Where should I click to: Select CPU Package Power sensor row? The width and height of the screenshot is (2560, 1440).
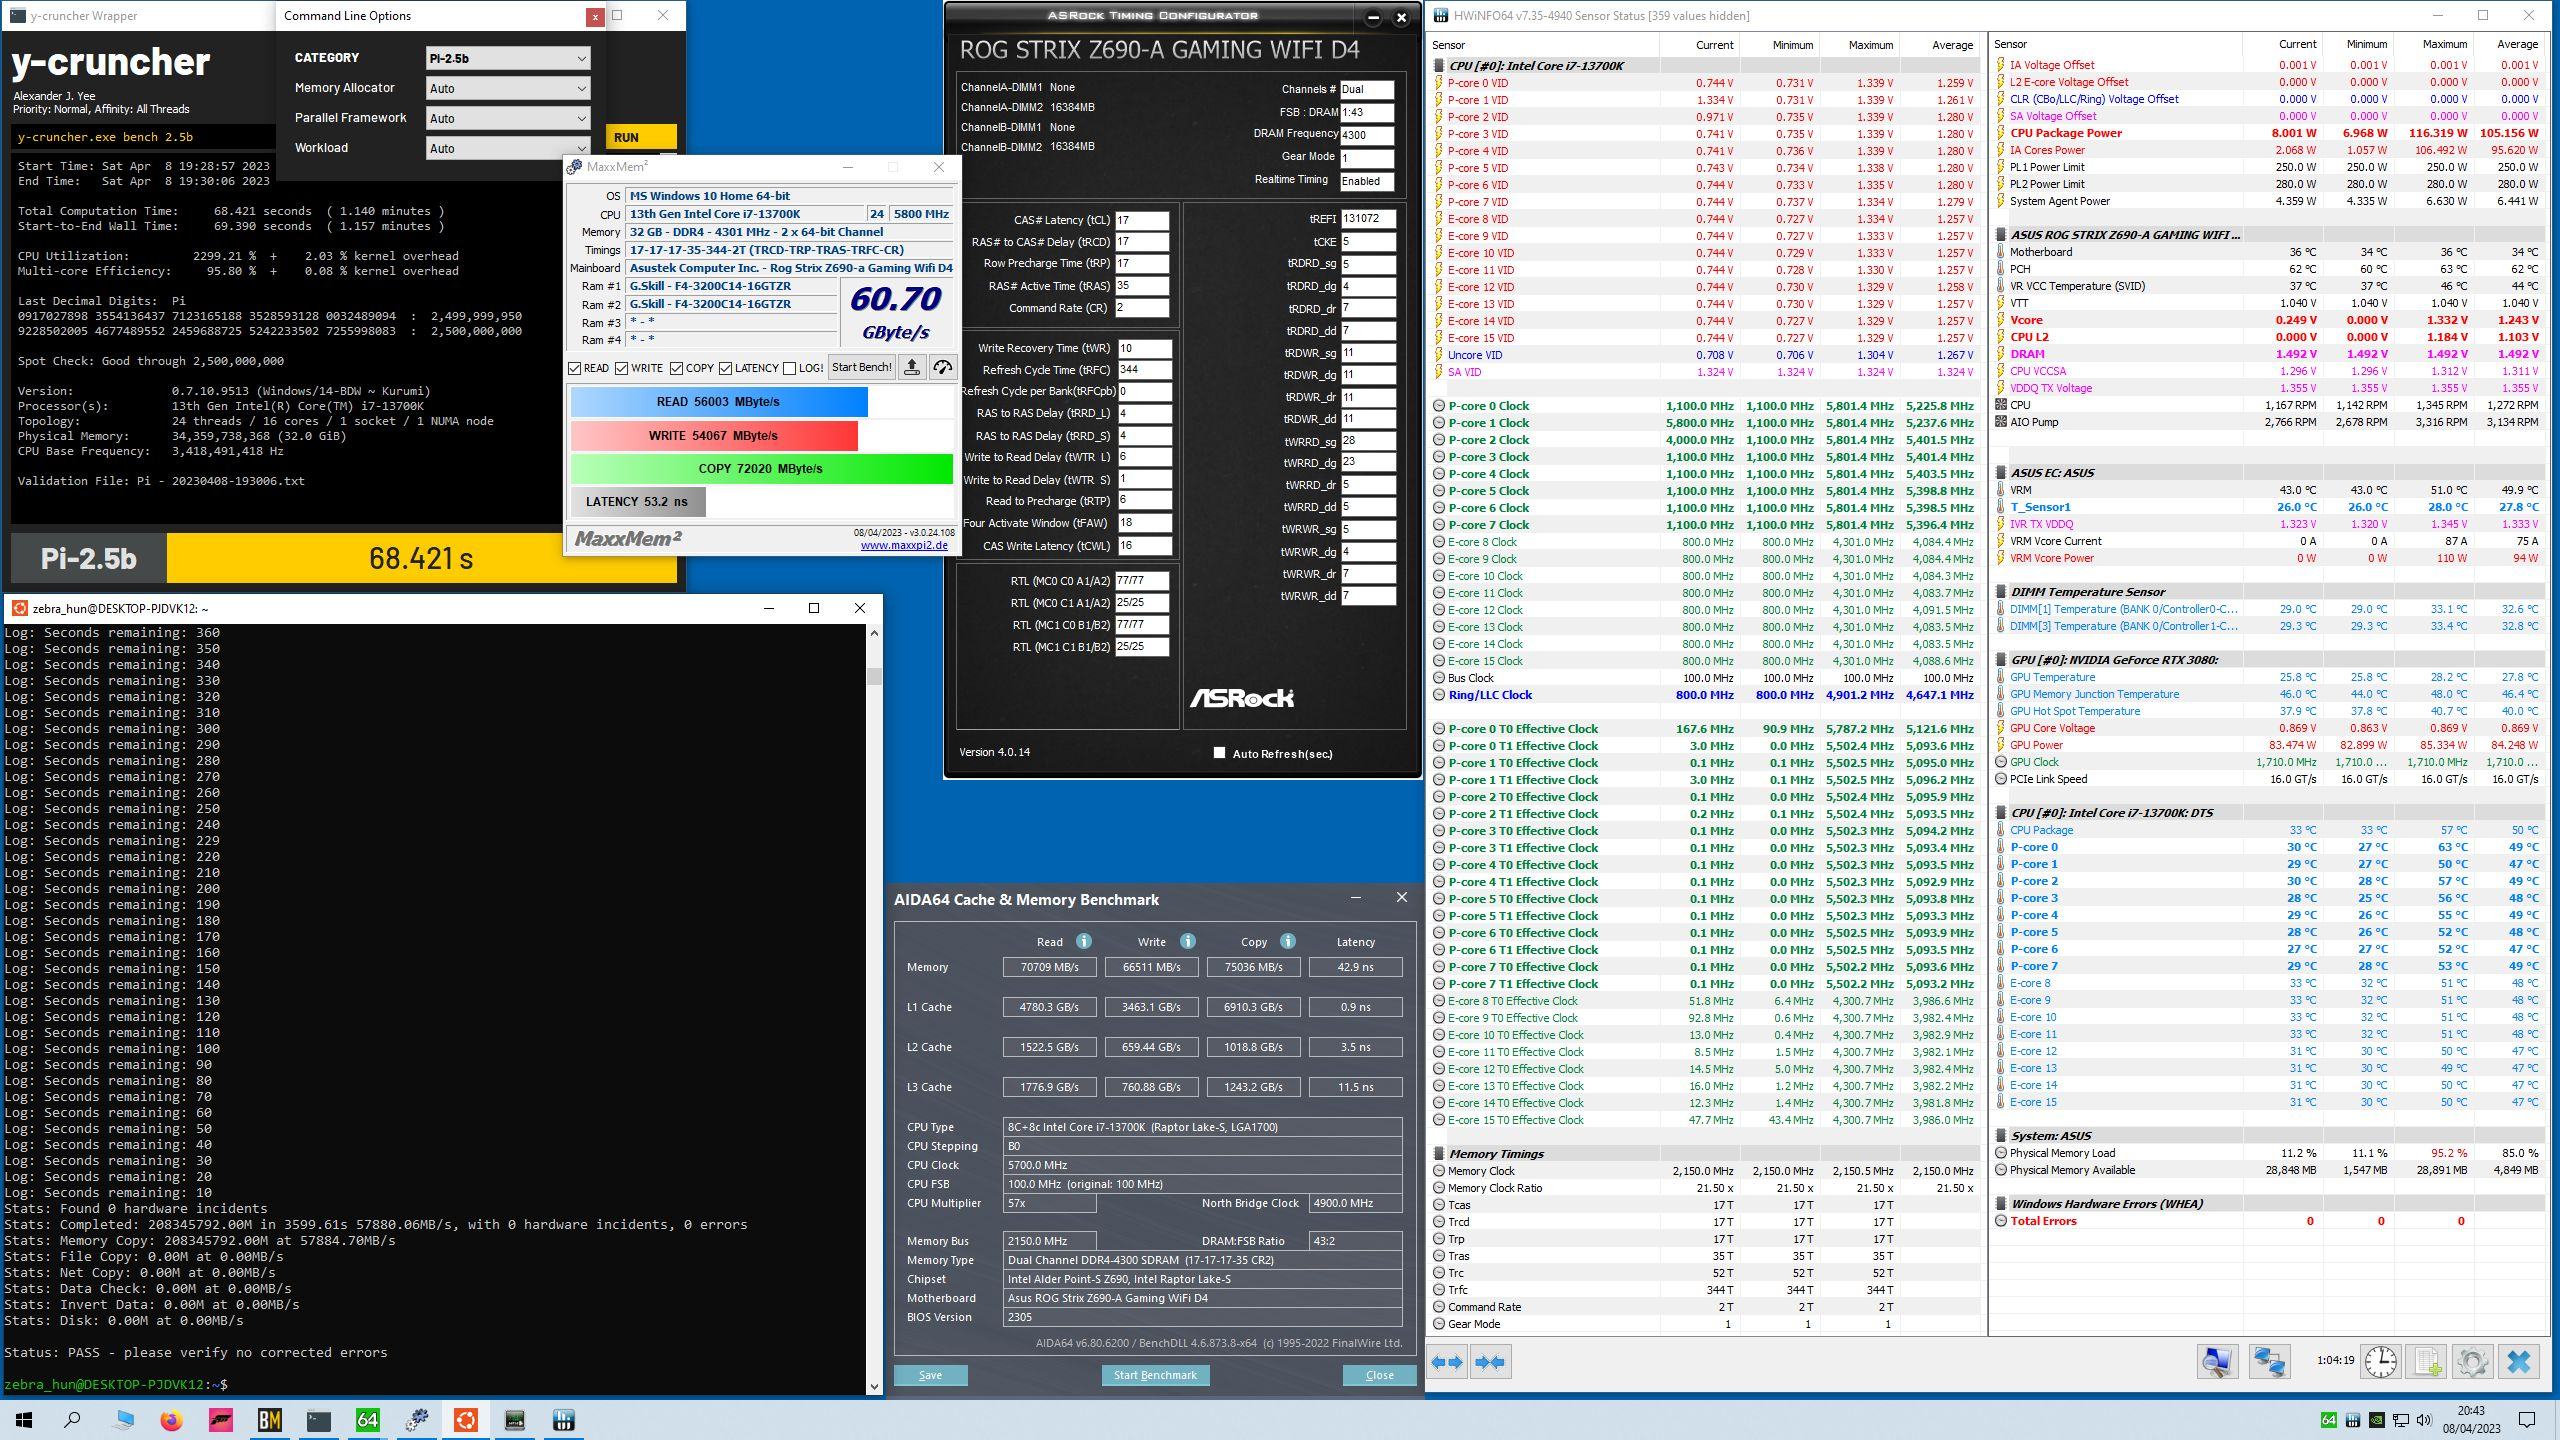point(2269,133)
